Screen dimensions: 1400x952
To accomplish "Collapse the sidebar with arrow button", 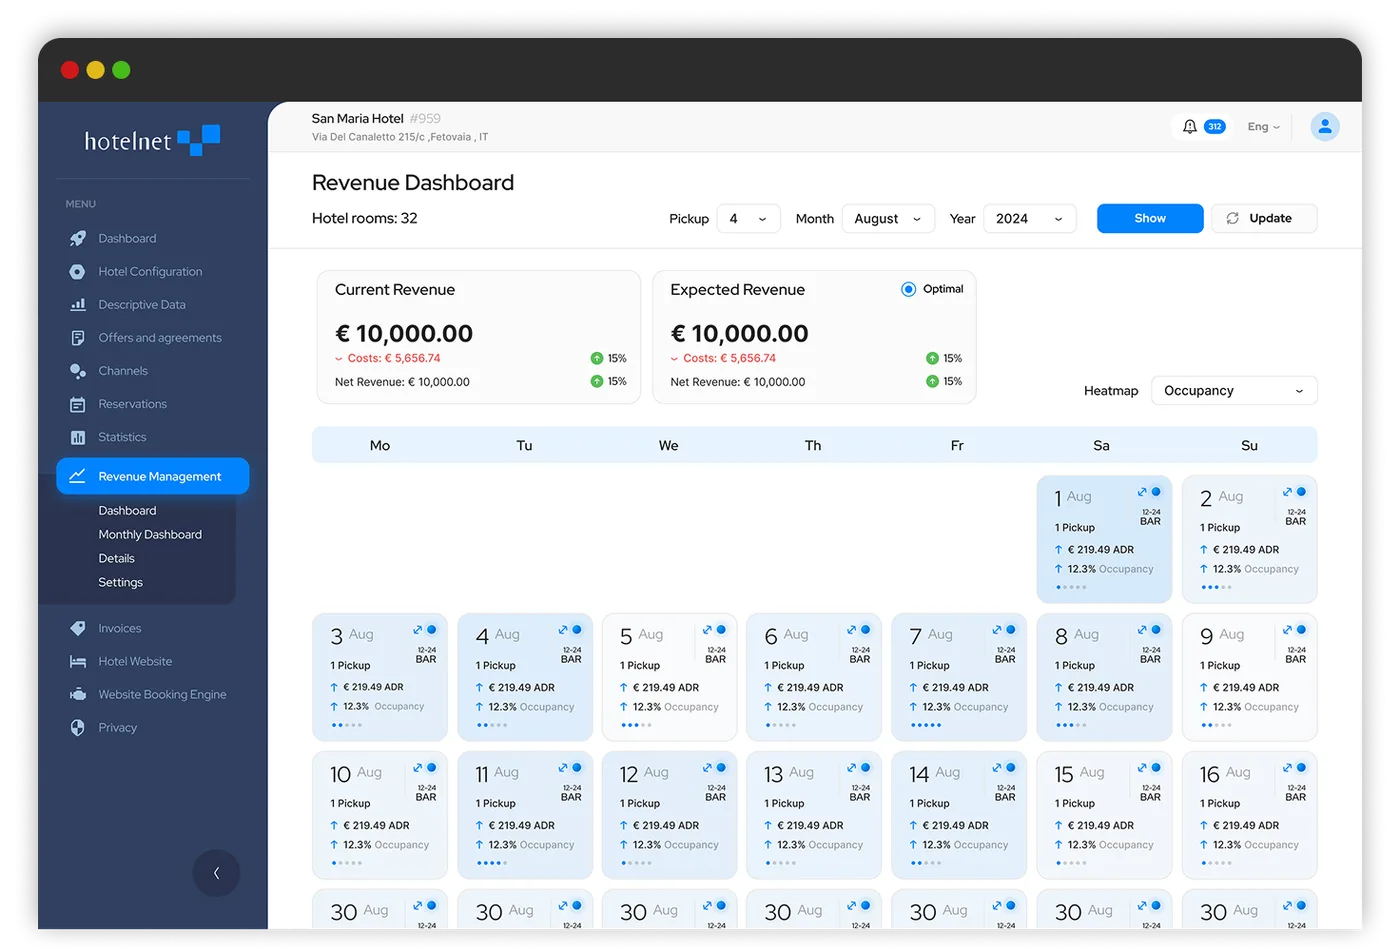I will 216,873.
